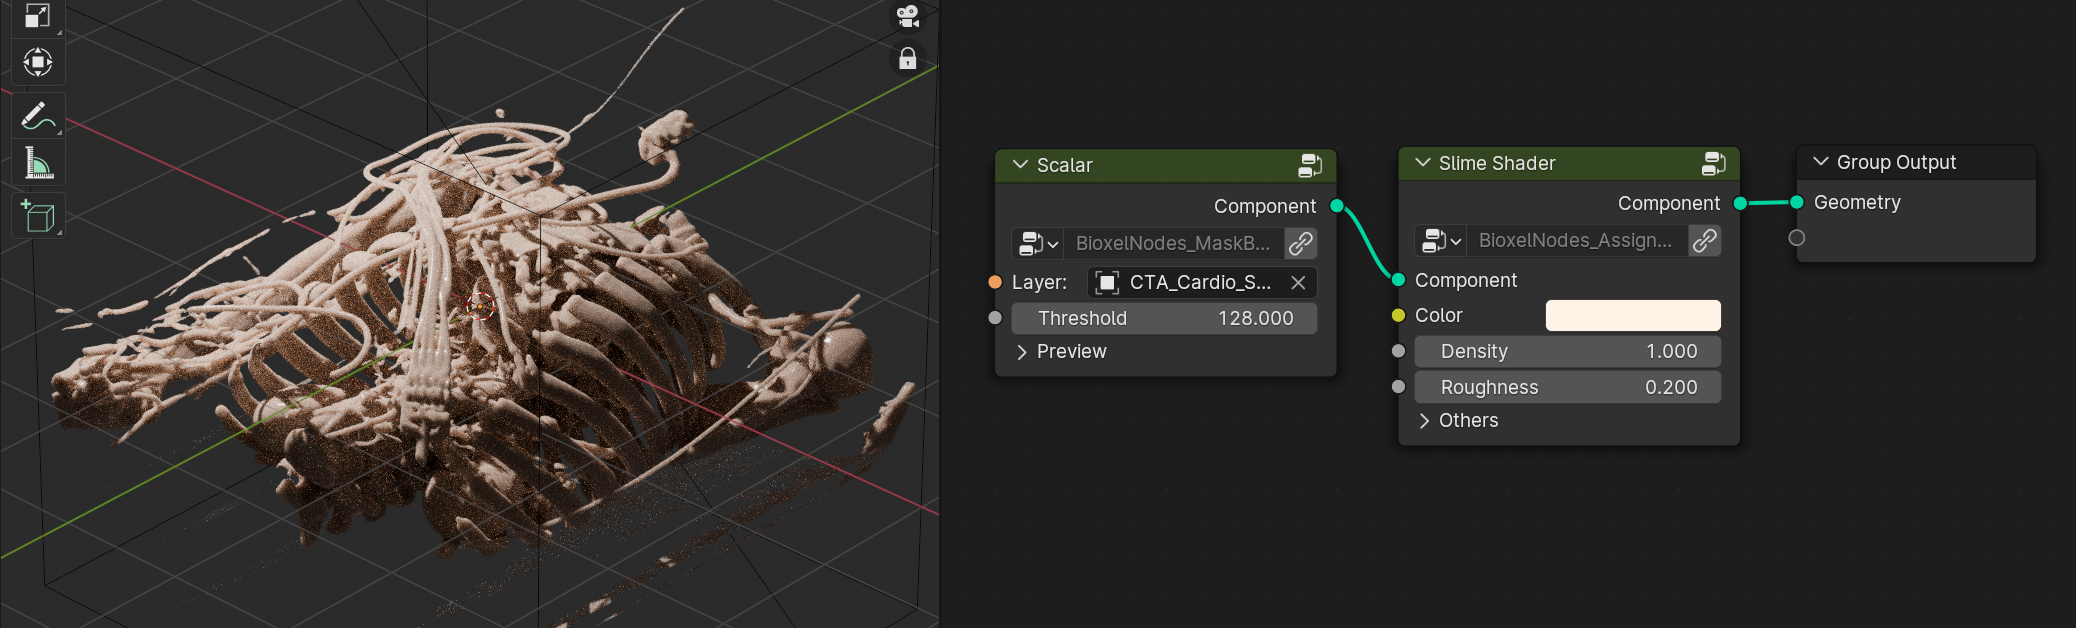Open node group dropdown for BioxelNodes_MaskB

[1038, 243]
